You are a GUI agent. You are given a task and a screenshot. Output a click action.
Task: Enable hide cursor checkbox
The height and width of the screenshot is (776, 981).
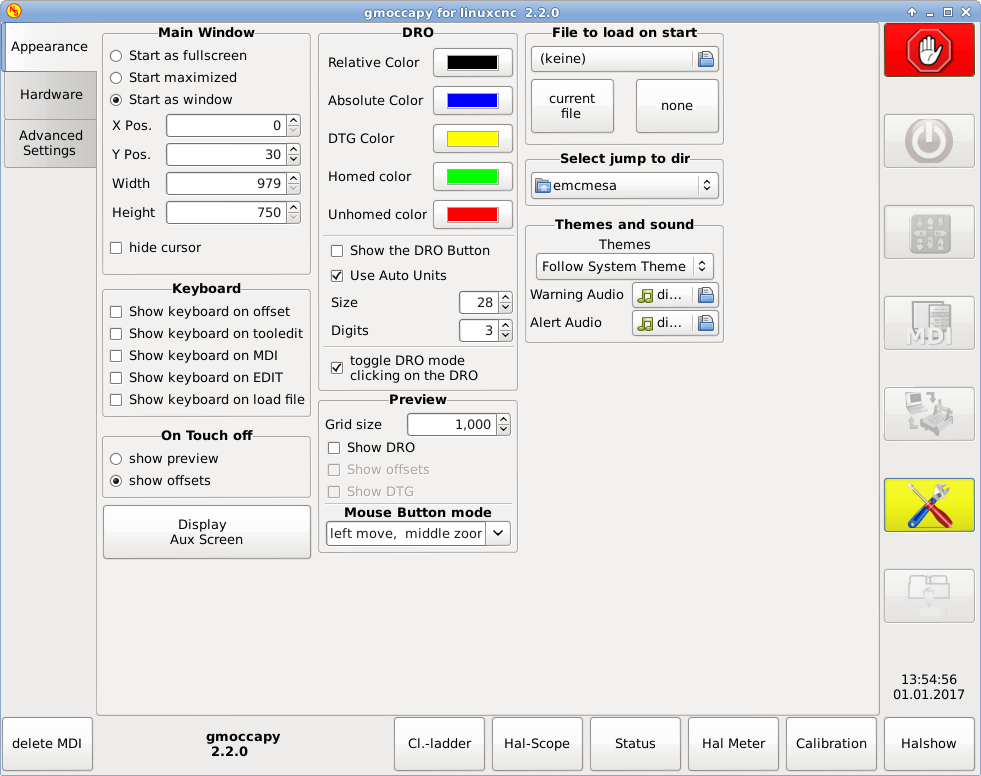pos(116,248)
